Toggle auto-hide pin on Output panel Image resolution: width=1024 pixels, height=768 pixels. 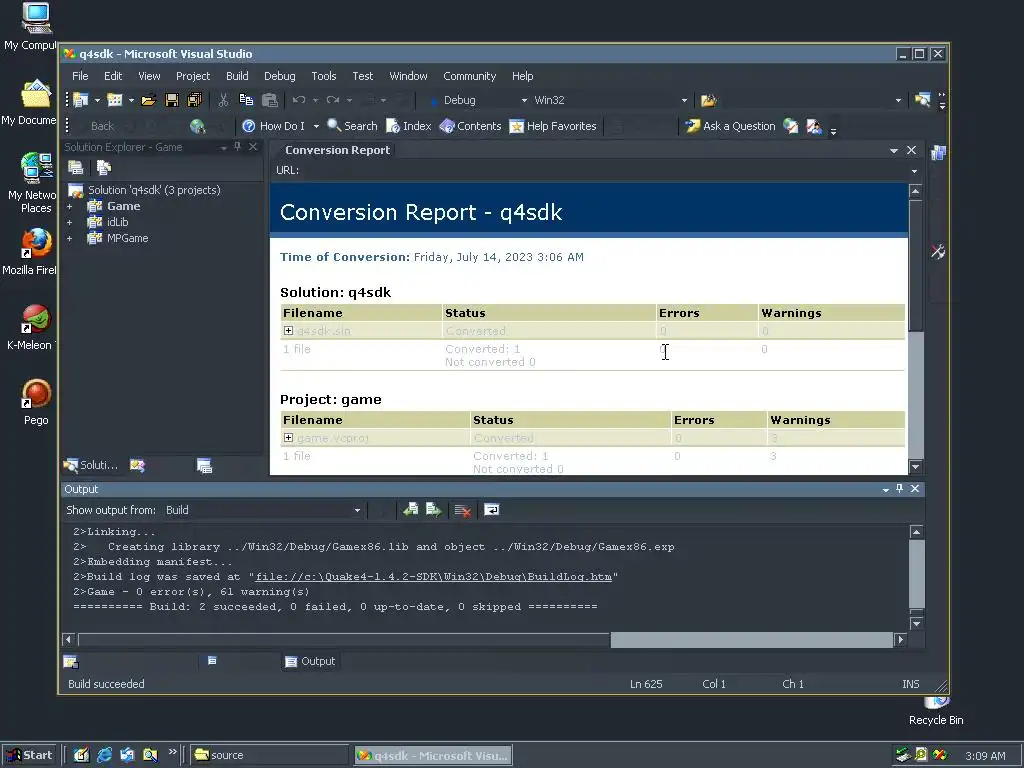900,488
